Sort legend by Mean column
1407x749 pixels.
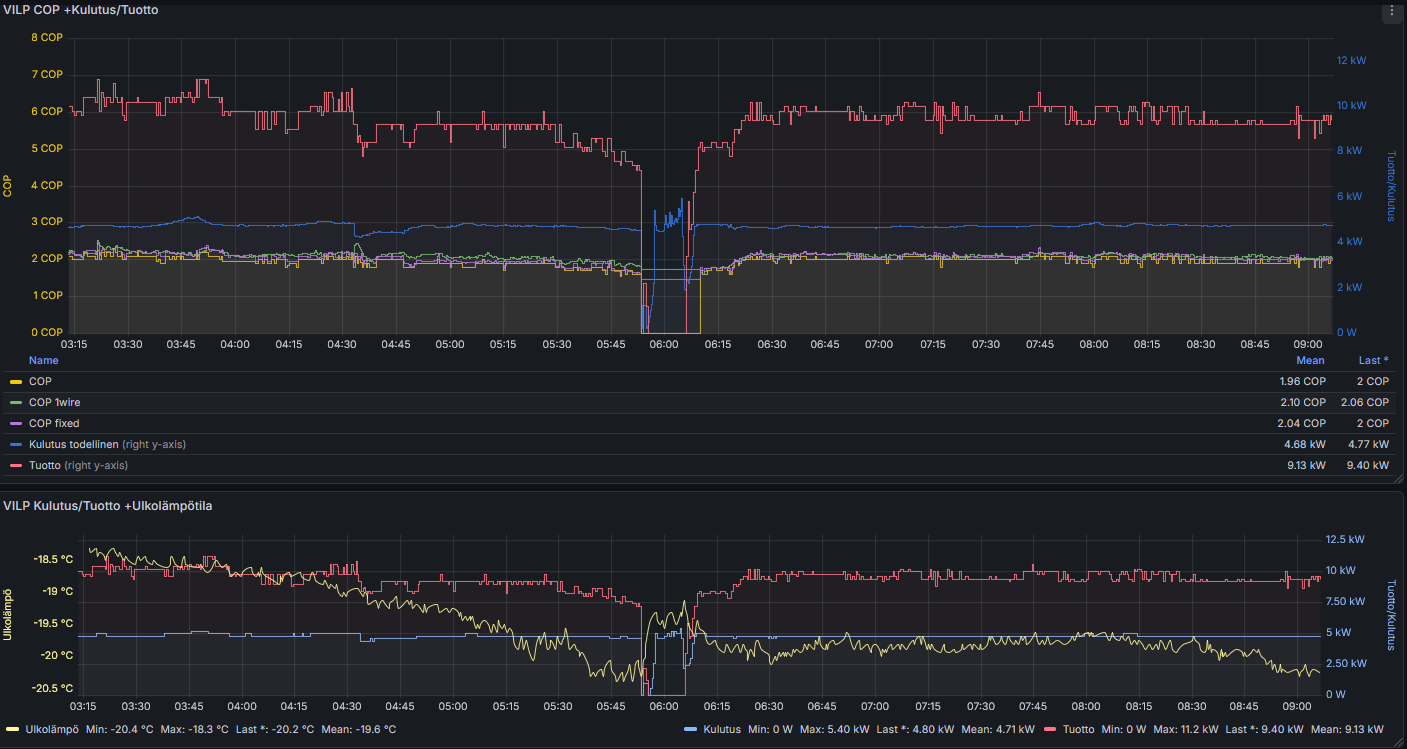[x=1310, y=360]
